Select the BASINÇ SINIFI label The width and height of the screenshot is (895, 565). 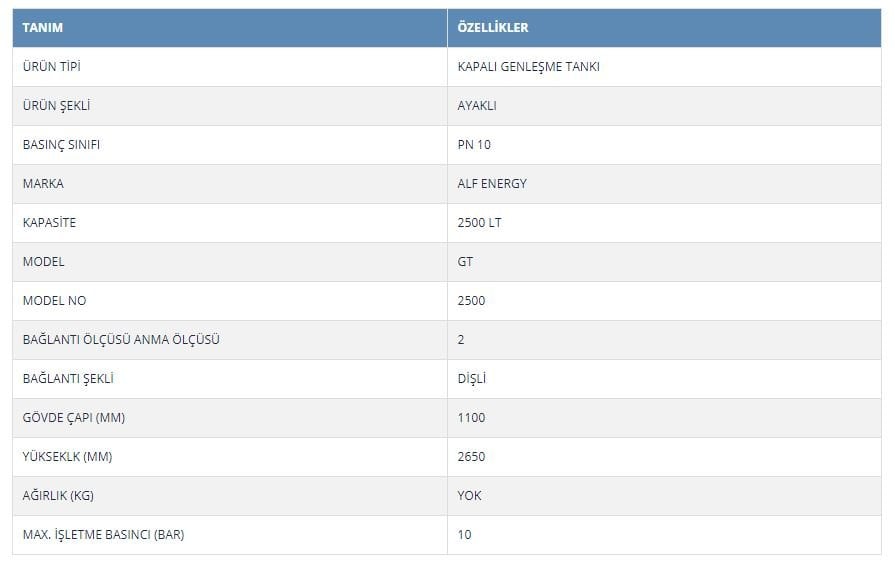click(61, 145)
